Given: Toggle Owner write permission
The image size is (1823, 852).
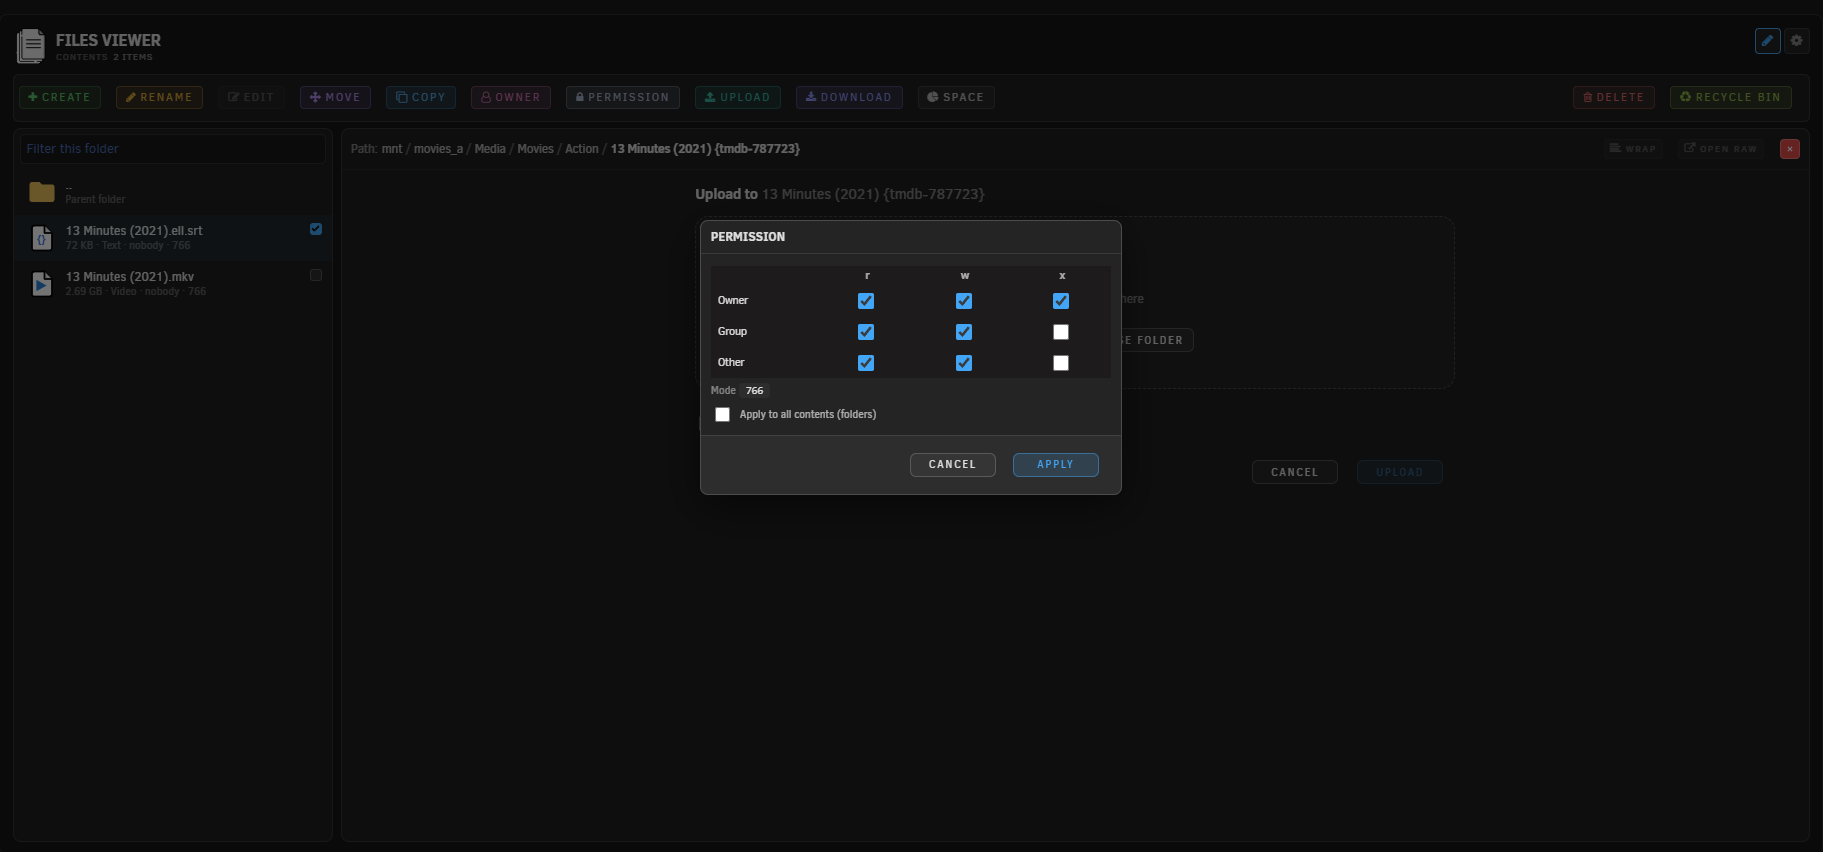Looking at the screenshot, I should click(x=964, y=301).
